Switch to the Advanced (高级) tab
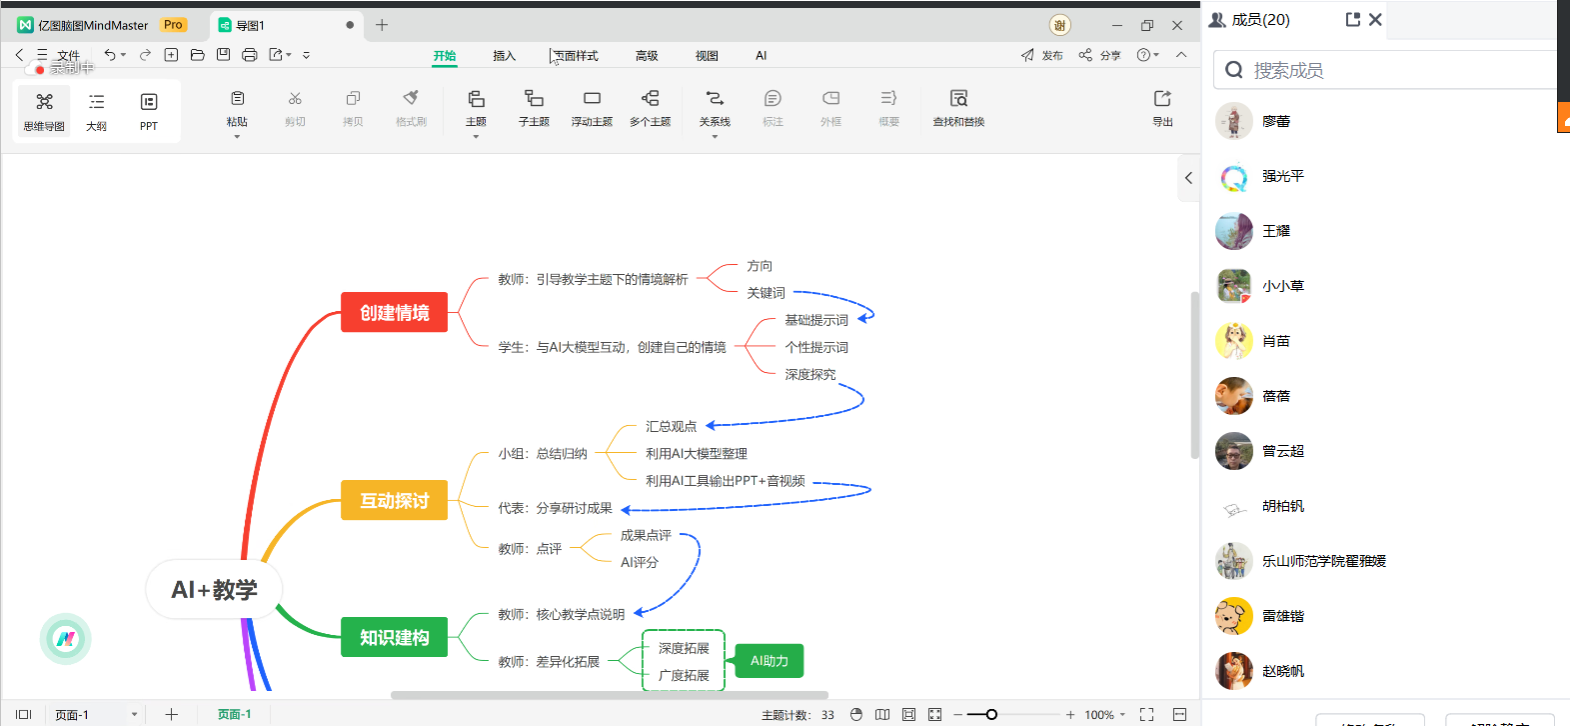The width and height of the screenshot is (1570, 726). pyautogui.click(x=647, y=56)
